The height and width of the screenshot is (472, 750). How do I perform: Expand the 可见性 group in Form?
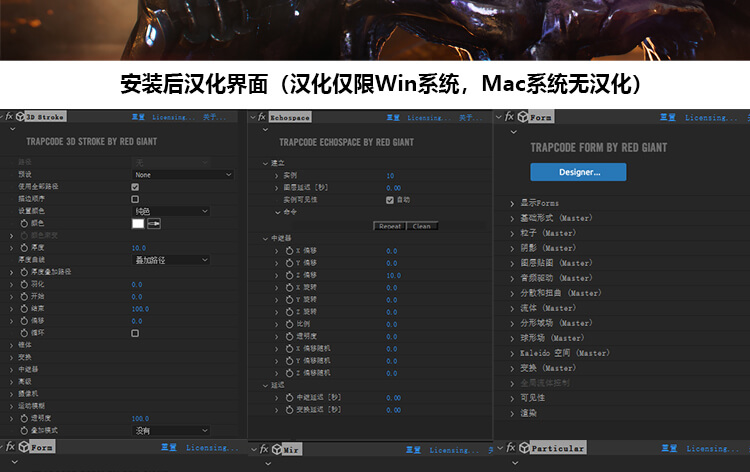512,398
